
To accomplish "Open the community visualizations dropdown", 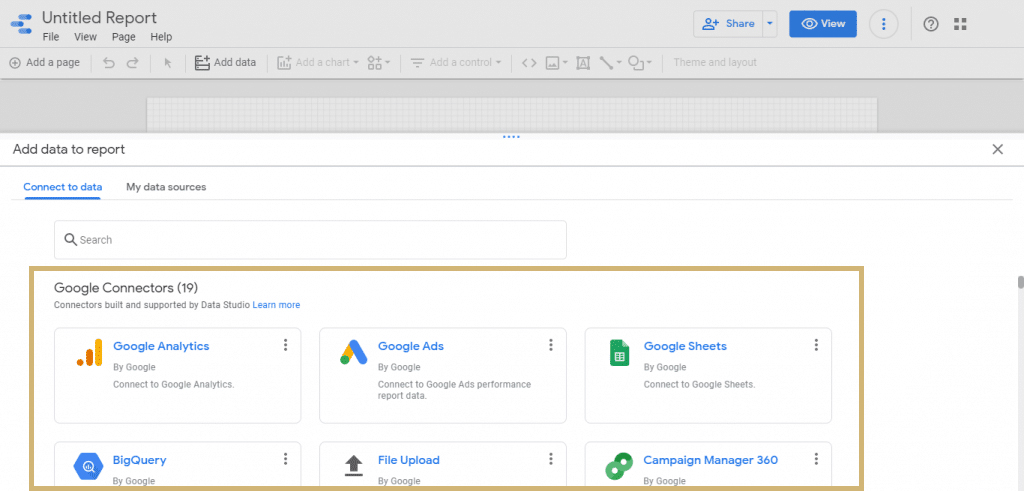I will [379, 63].
